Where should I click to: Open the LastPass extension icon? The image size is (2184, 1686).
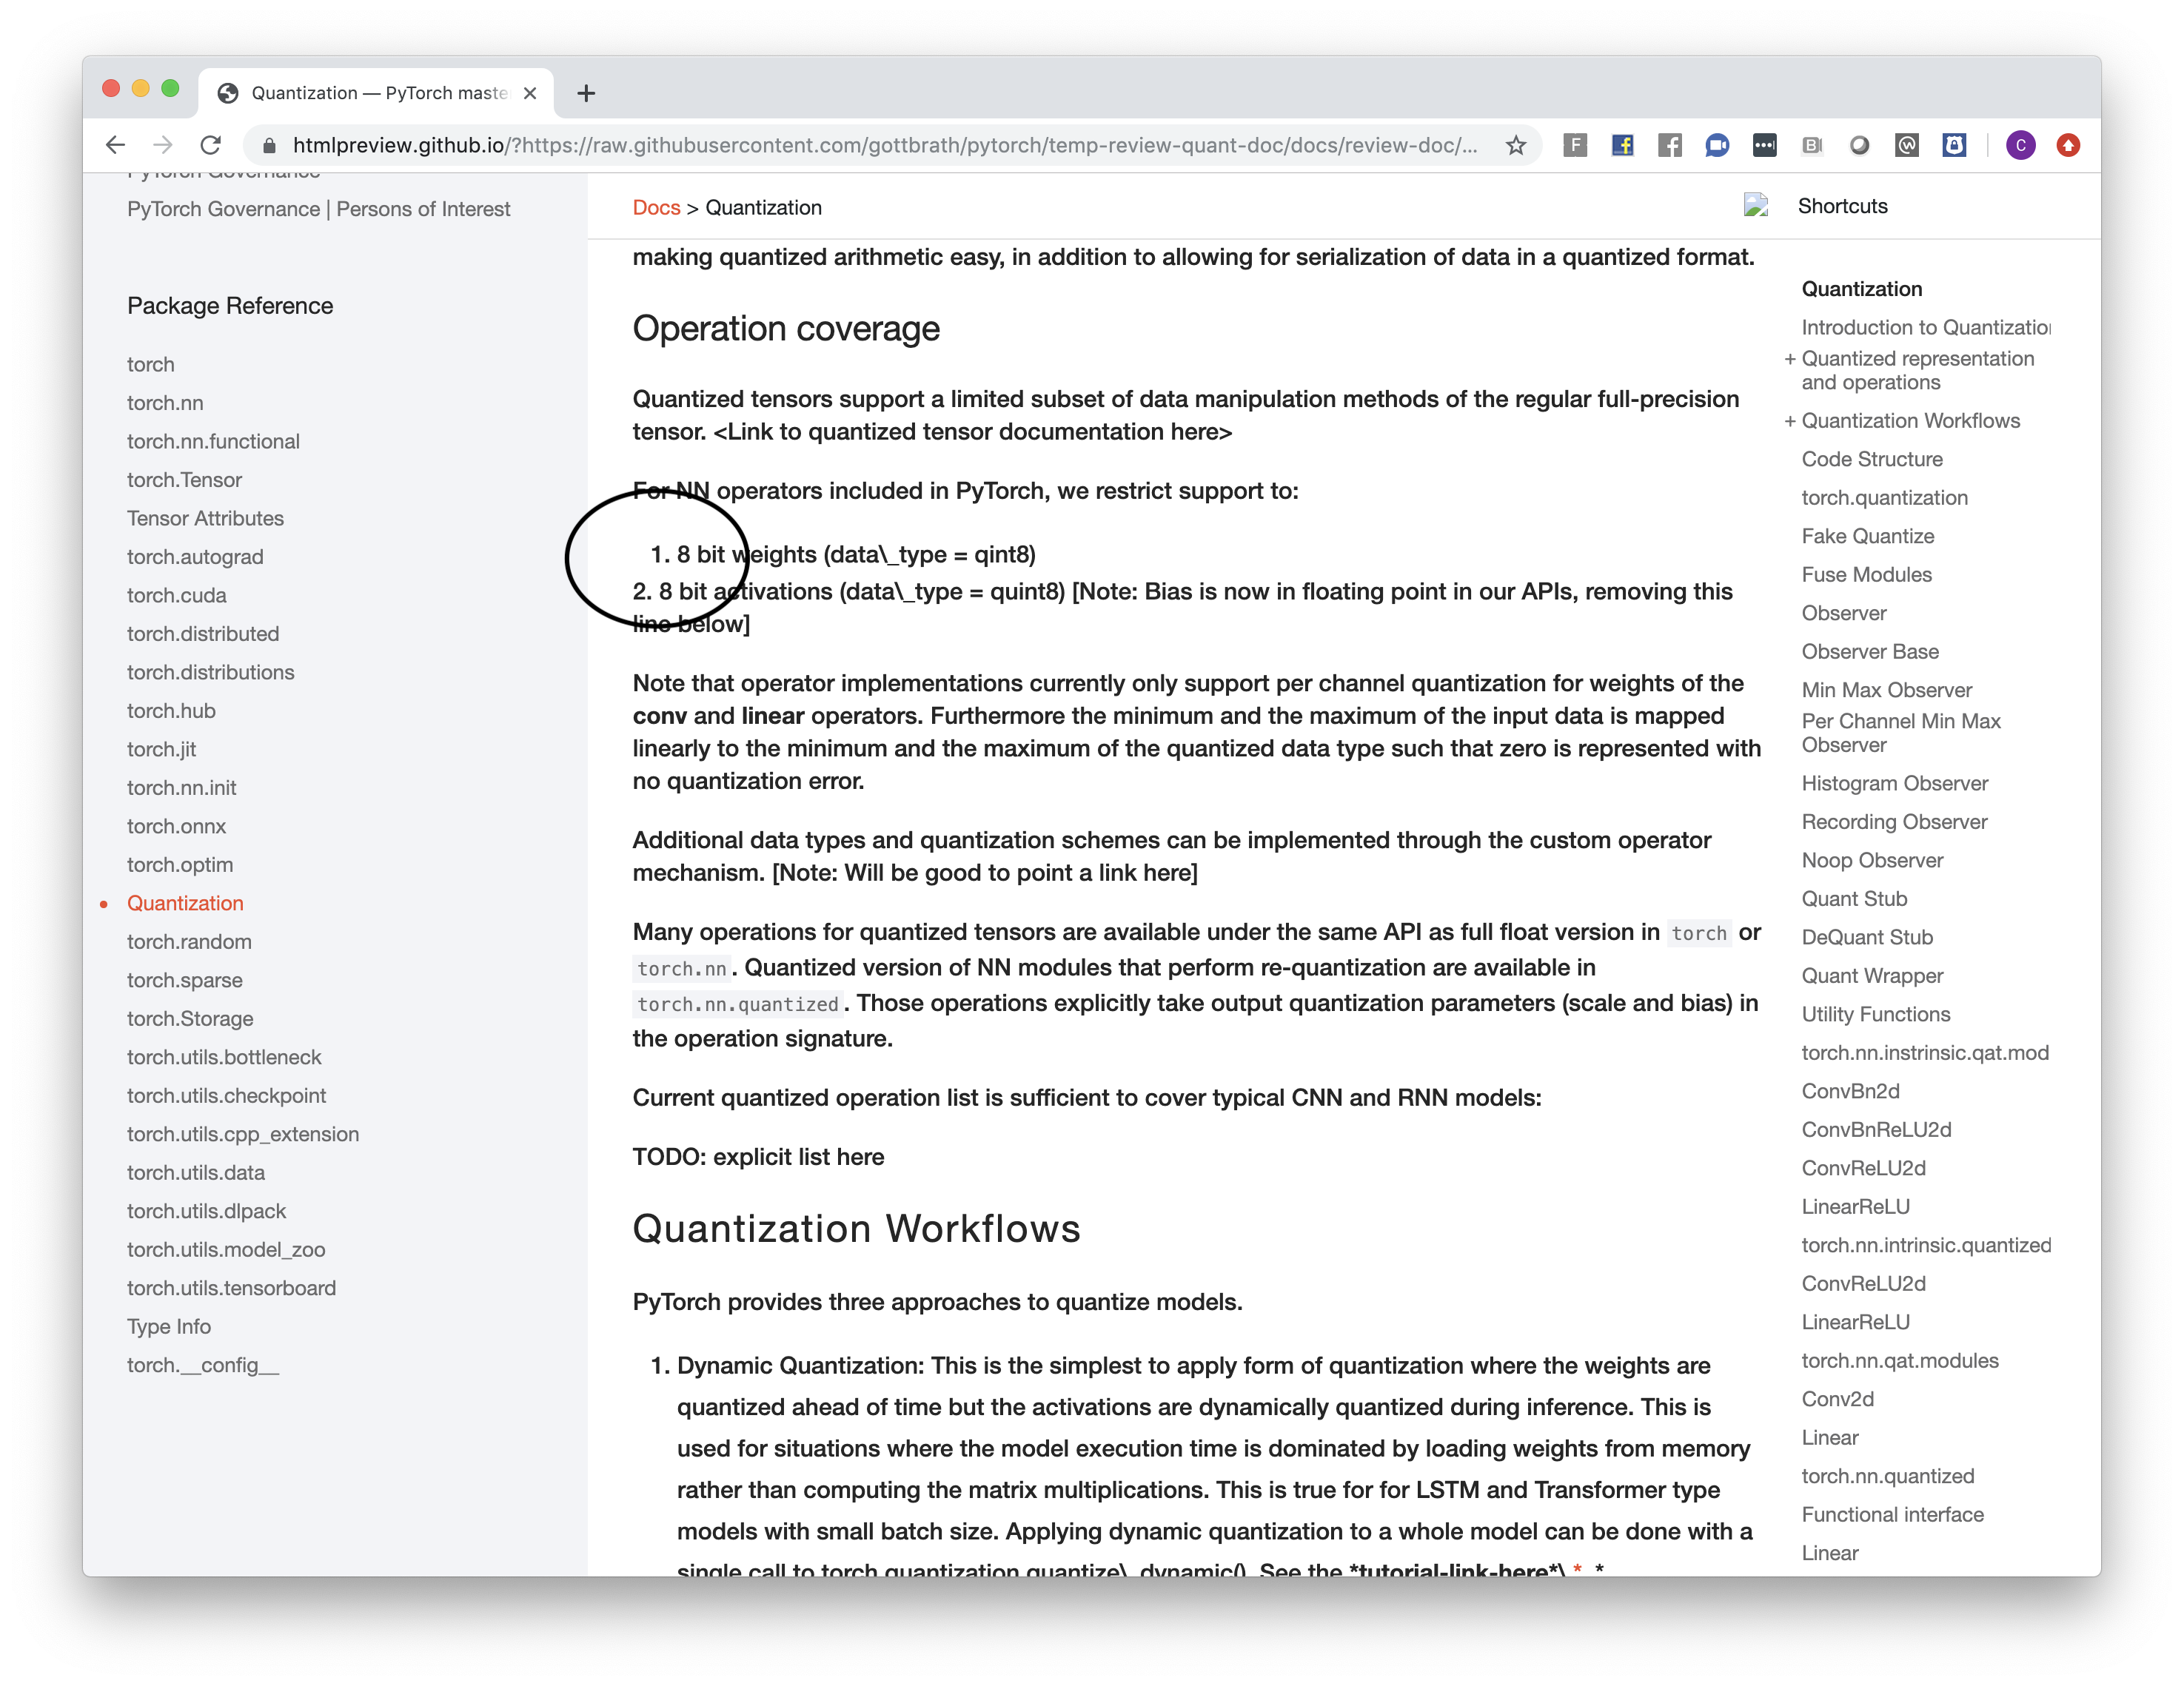(1765, 145)
